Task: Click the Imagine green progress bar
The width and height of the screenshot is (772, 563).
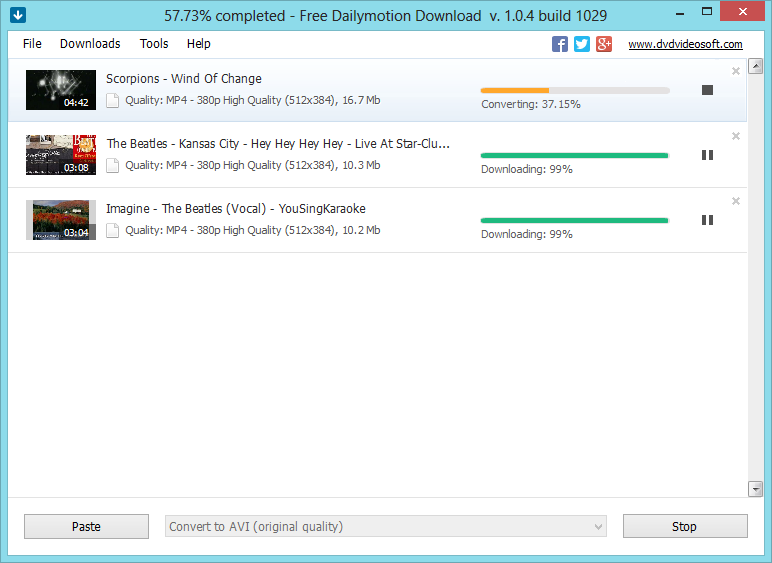Action: 575,220
